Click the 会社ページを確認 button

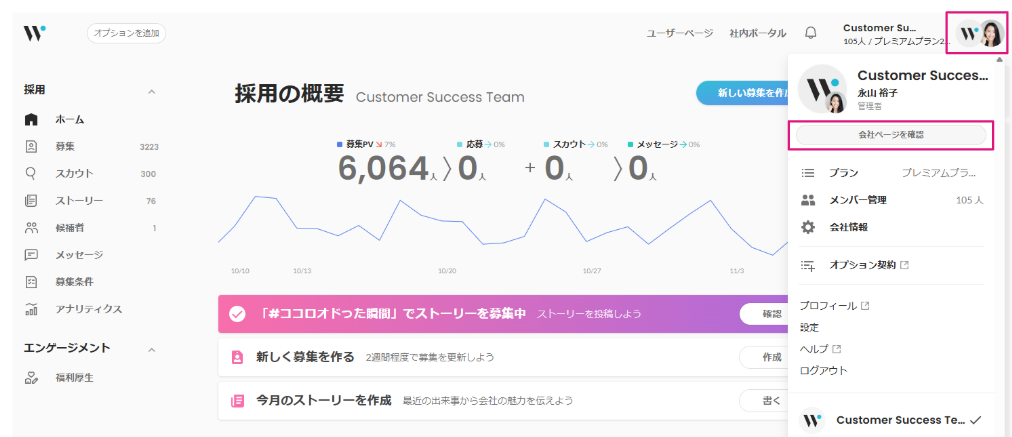890,134
